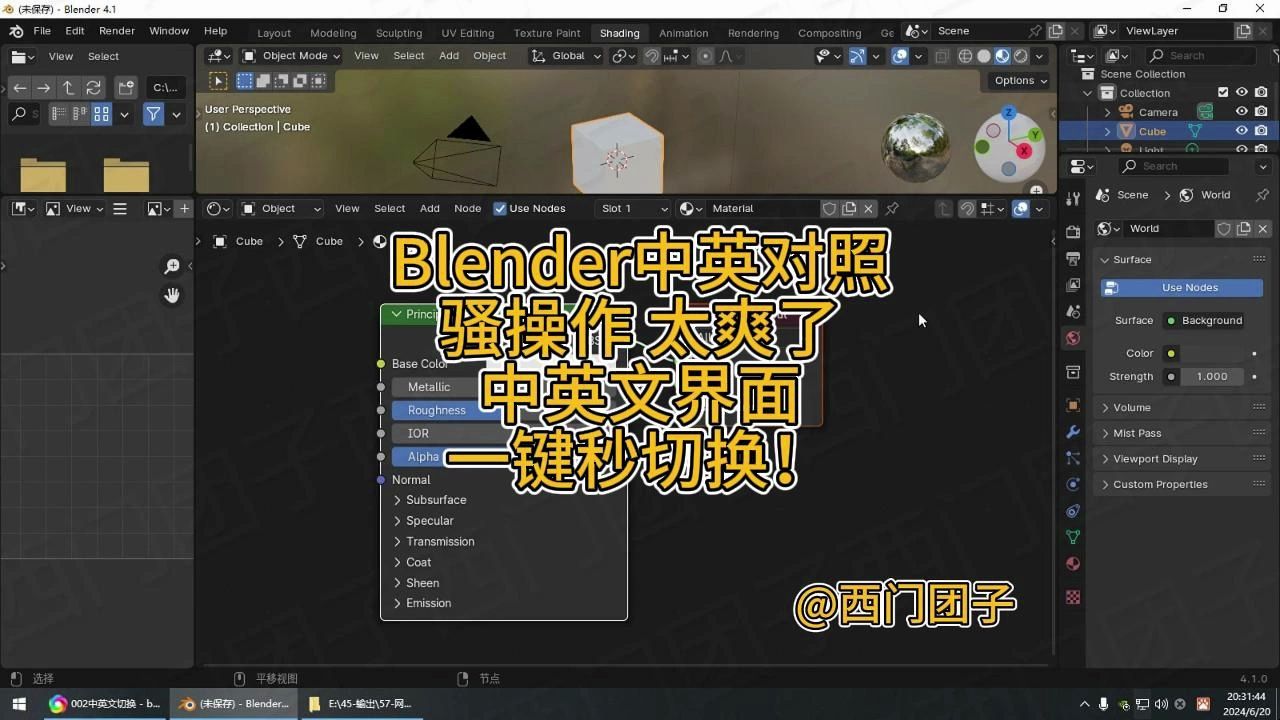Viewport: 1280px width, 720px height.
Task: Expand the Volume panel
Action: 1182,407
